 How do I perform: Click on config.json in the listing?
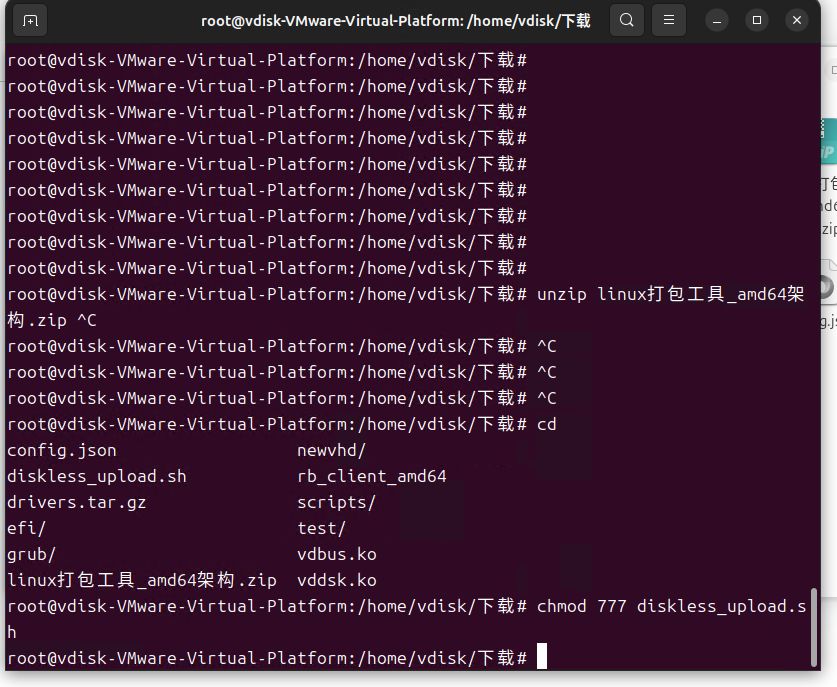tap(62, 450)
